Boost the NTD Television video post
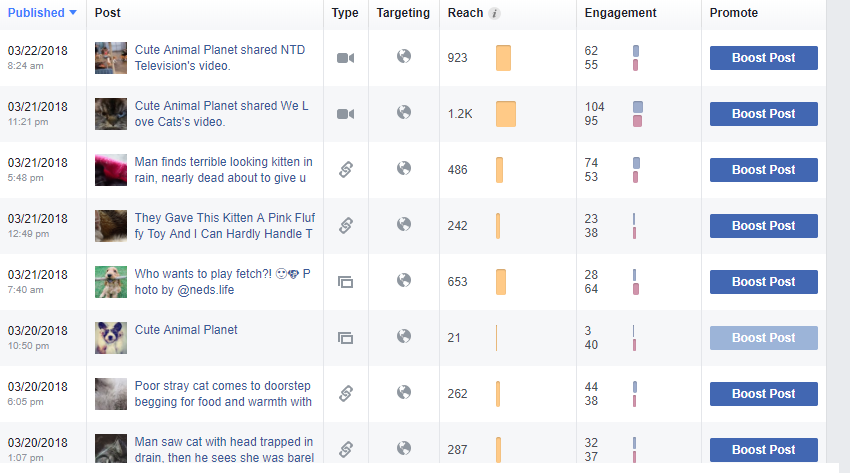This screenshot has height=473, width=850. pos(763,58)
